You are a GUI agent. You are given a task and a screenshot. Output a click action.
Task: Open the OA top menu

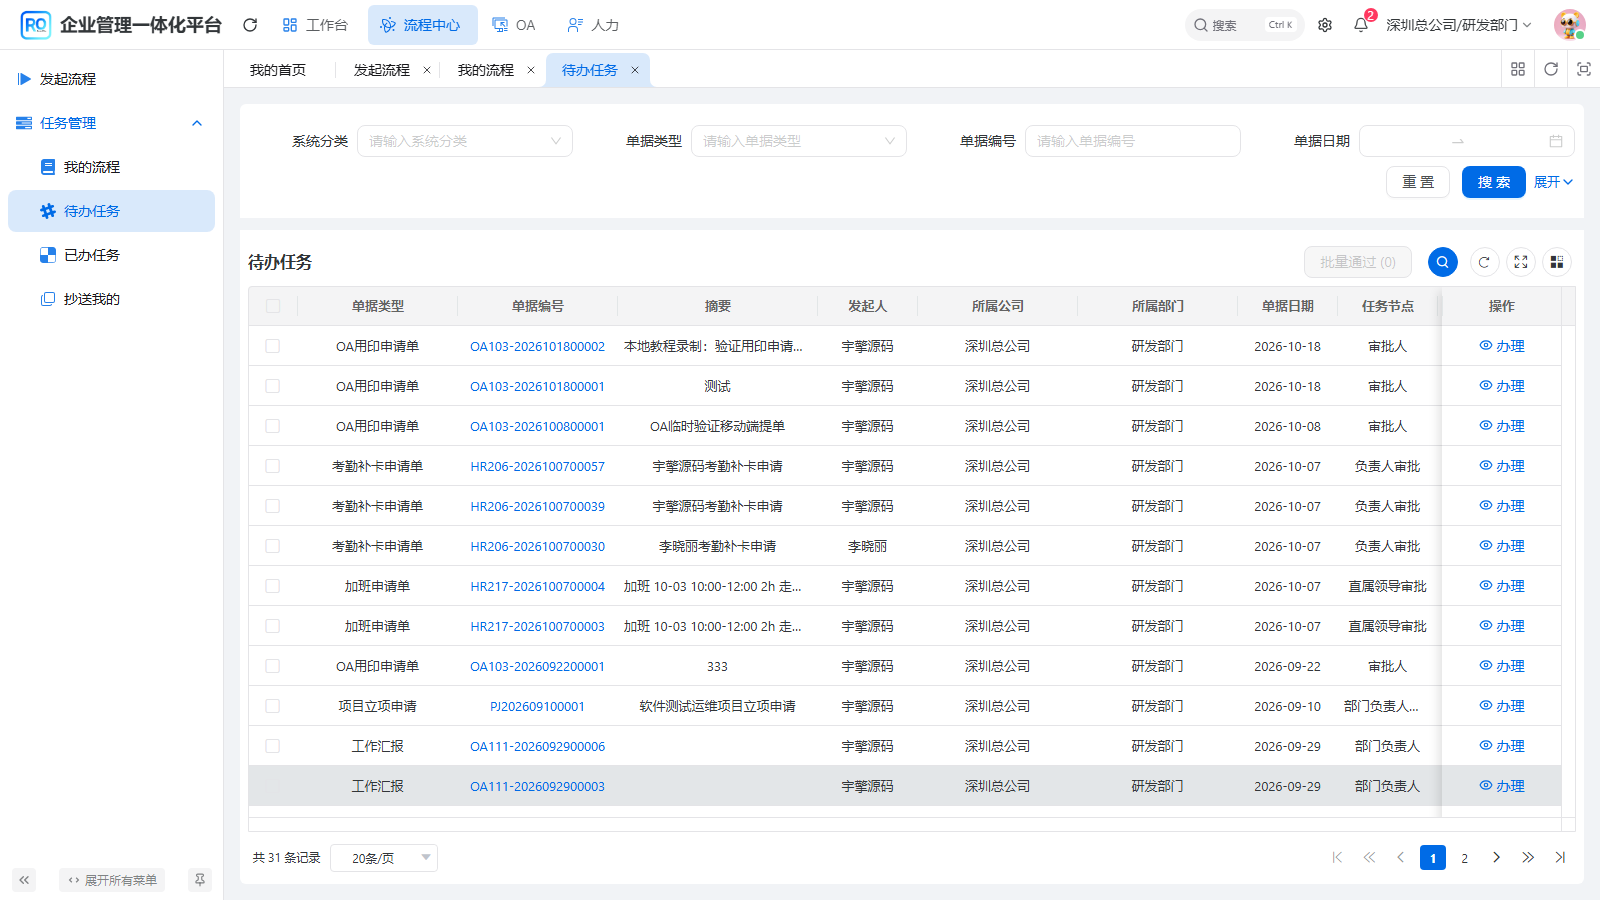tap(514, 25)
